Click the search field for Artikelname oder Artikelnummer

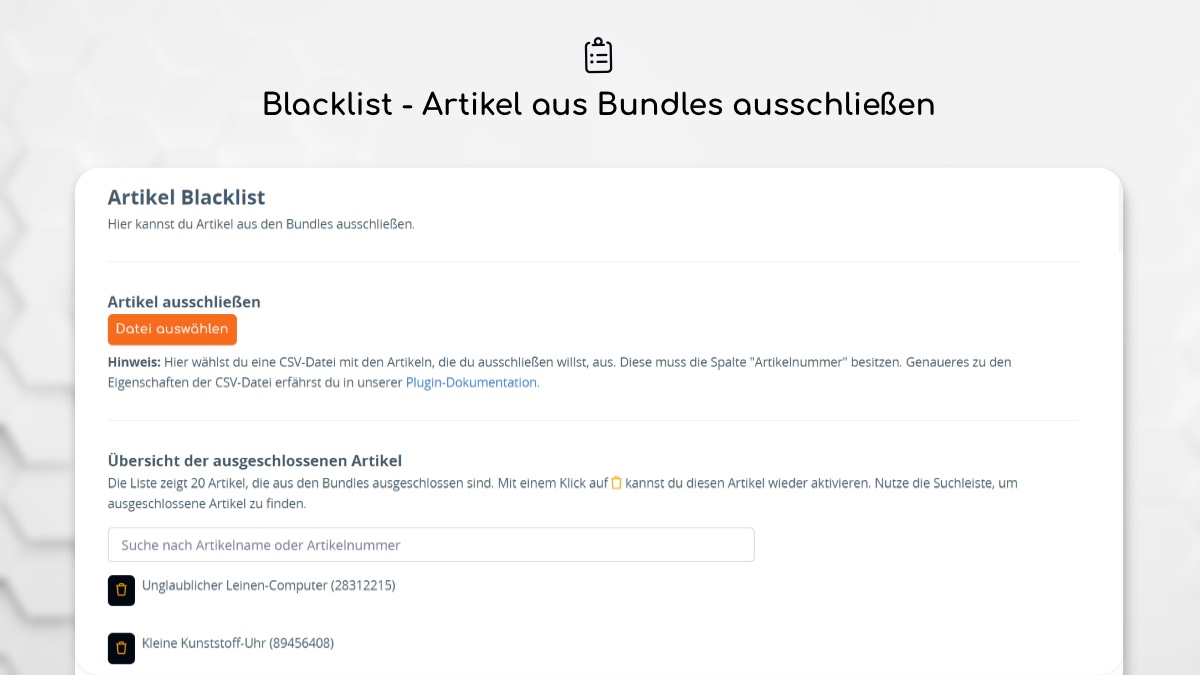click(430, 544)
